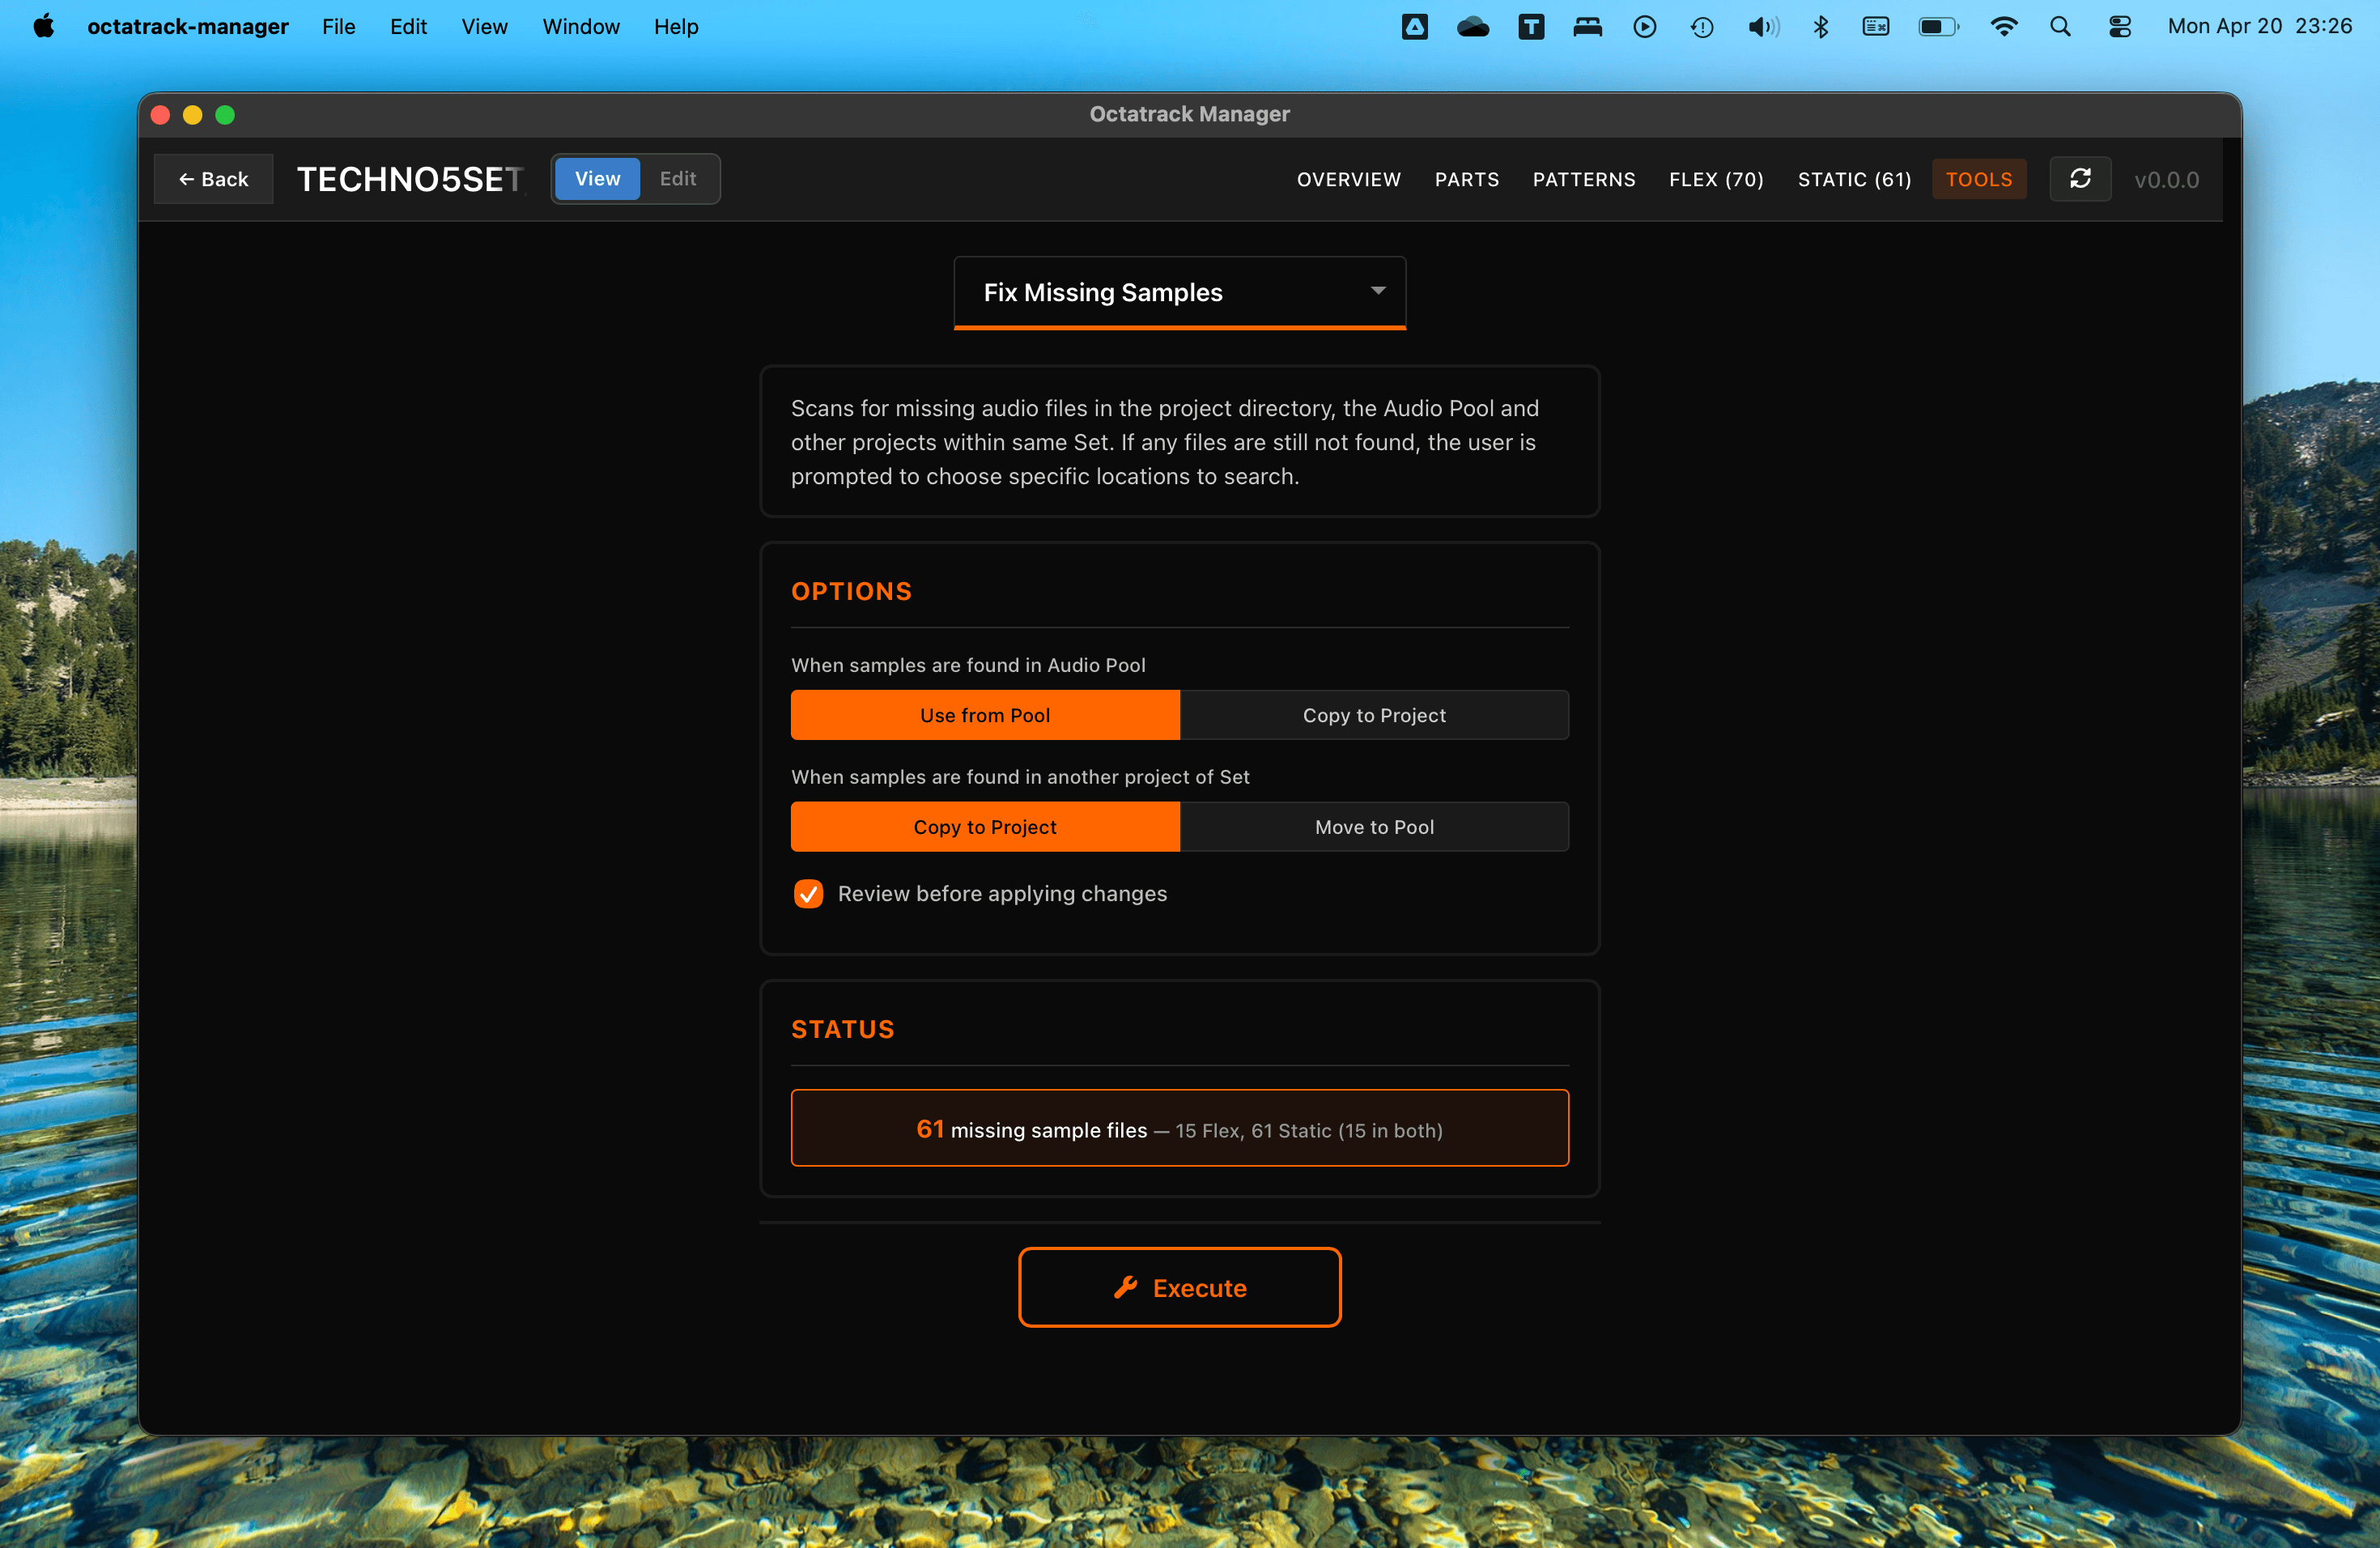Open the Fix Missing Samples tool selector

[1179, 292]
